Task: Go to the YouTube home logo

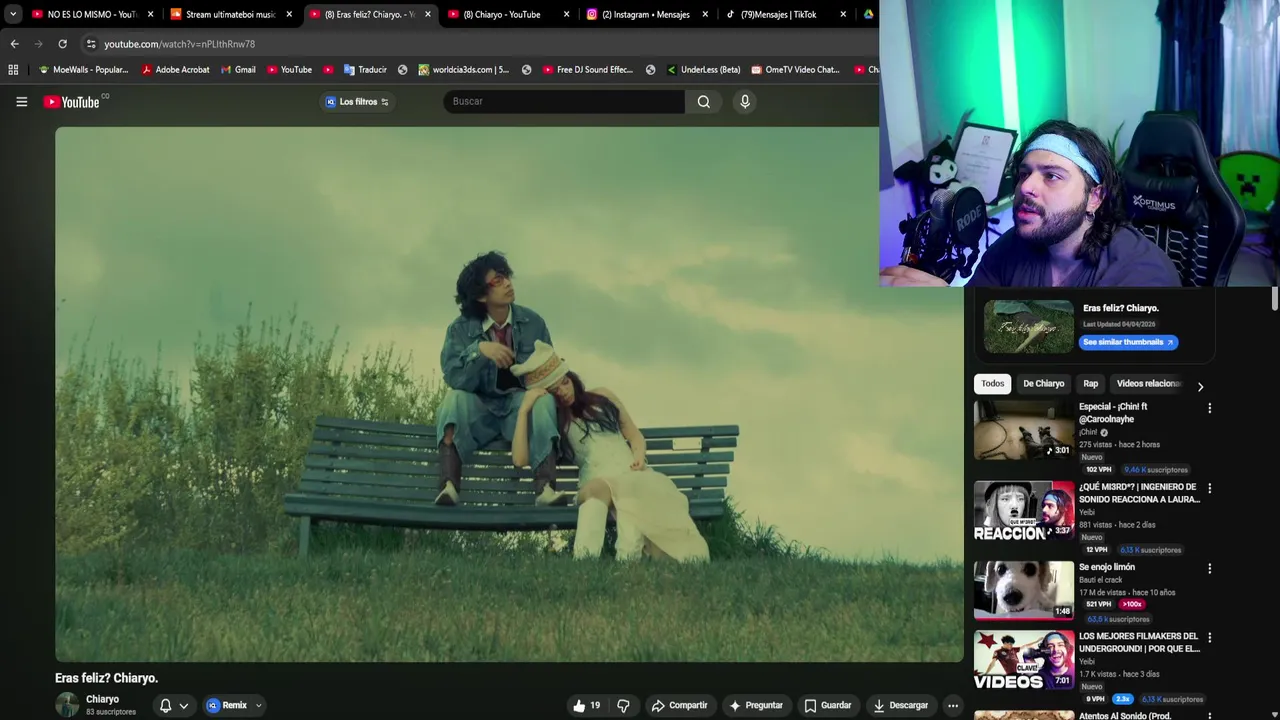Action: click(x=72, y=101)
